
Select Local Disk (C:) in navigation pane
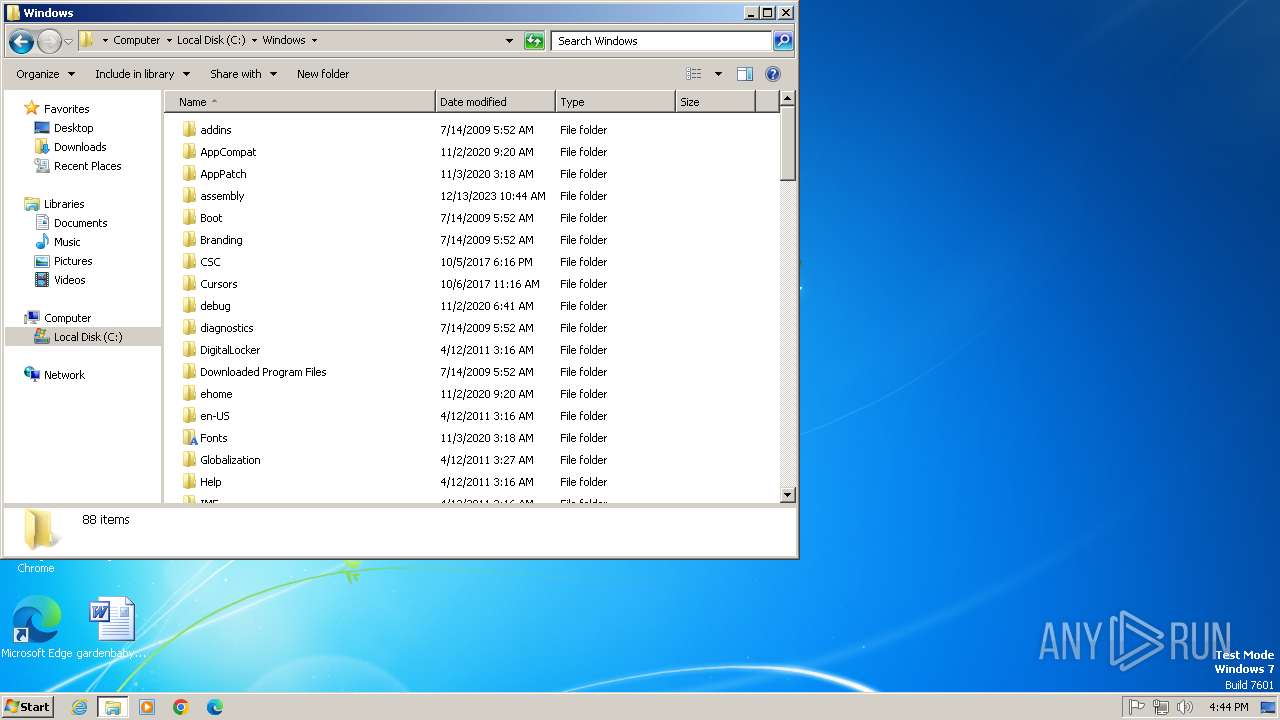point(88,337)
